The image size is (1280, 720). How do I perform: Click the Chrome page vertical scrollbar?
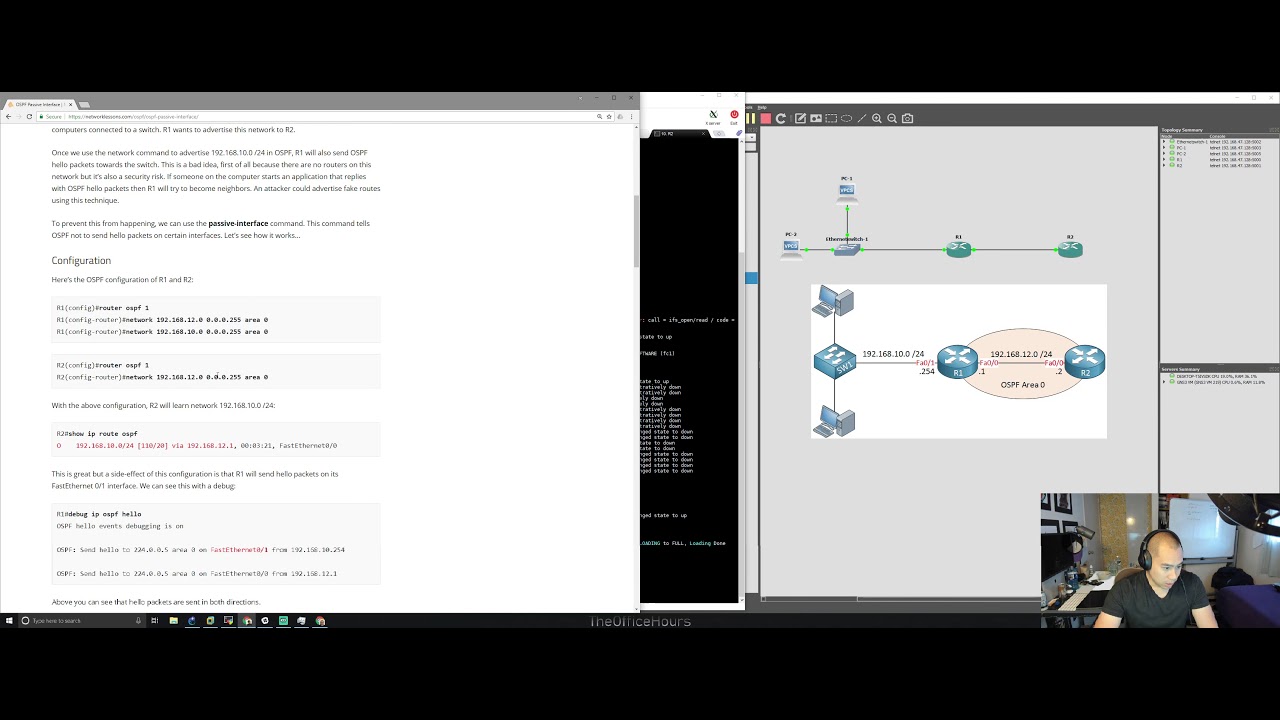[636, 230]
